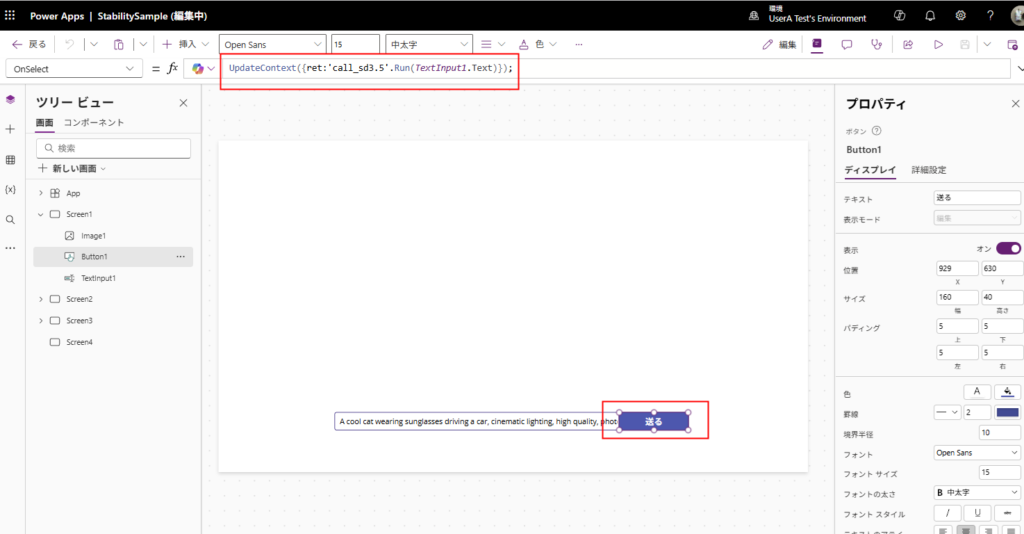Expand the Screen2 tree node

41,299
